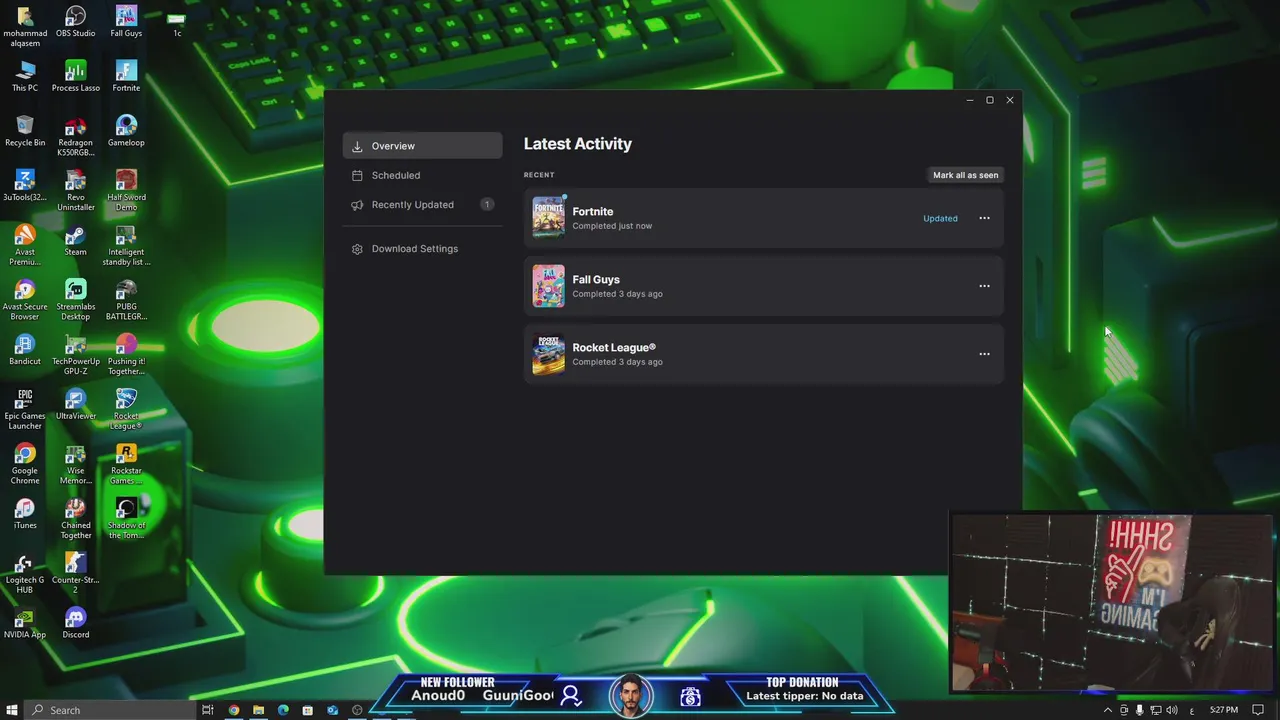Open Task View on the taskbar
This screenshot has height=720, width=1280.
coord(208,710)
